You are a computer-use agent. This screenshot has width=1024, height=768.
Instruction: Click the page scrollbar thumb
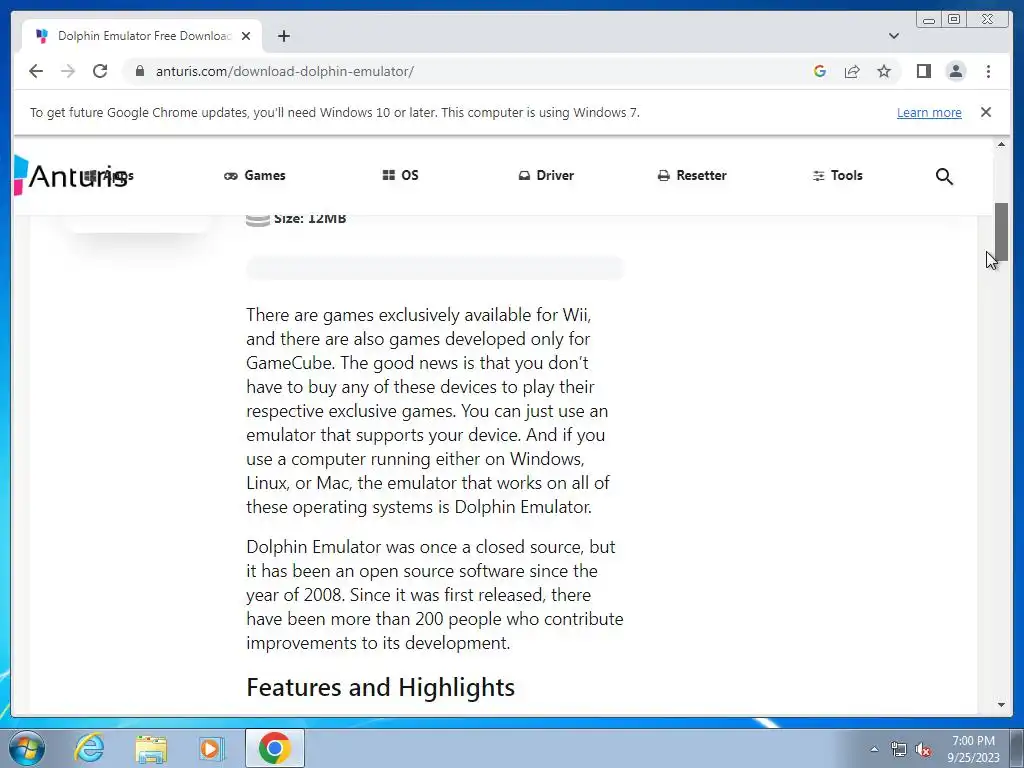click(x=1001, y=231)
